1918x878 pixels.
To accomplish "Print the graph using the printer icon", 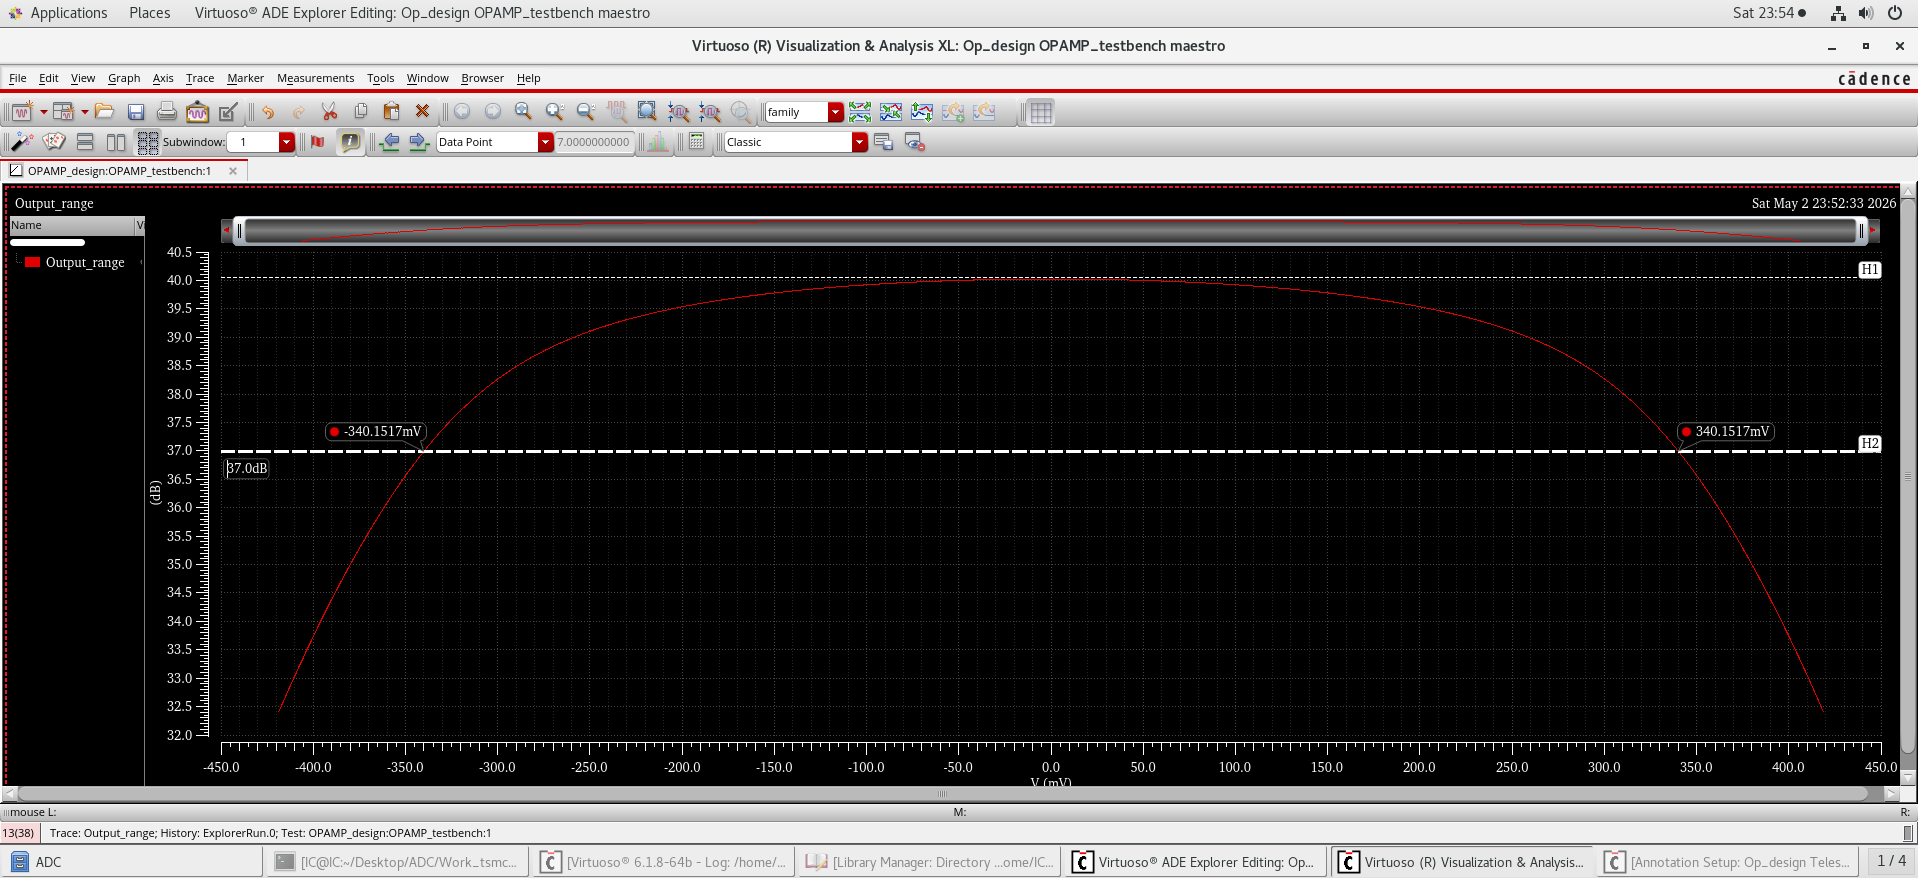I will pyautogui.click(x=167, y=112).
